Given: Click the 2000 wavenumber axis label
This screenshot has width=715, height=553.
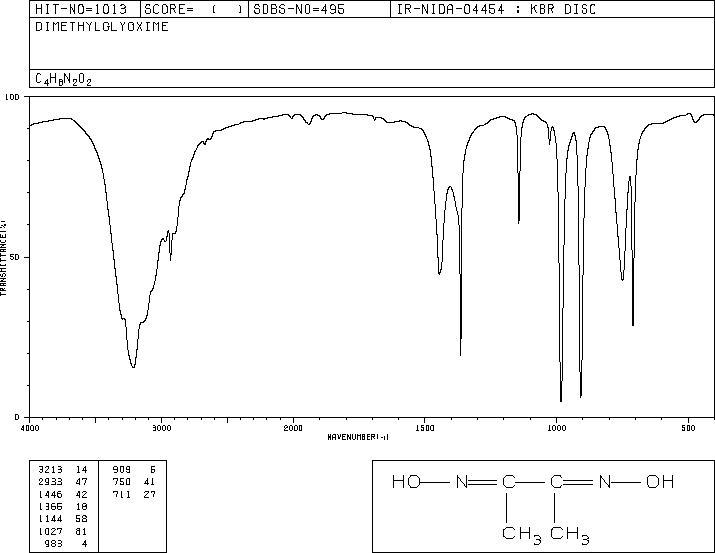Looking at the screenshot, I should click(293, 428).
